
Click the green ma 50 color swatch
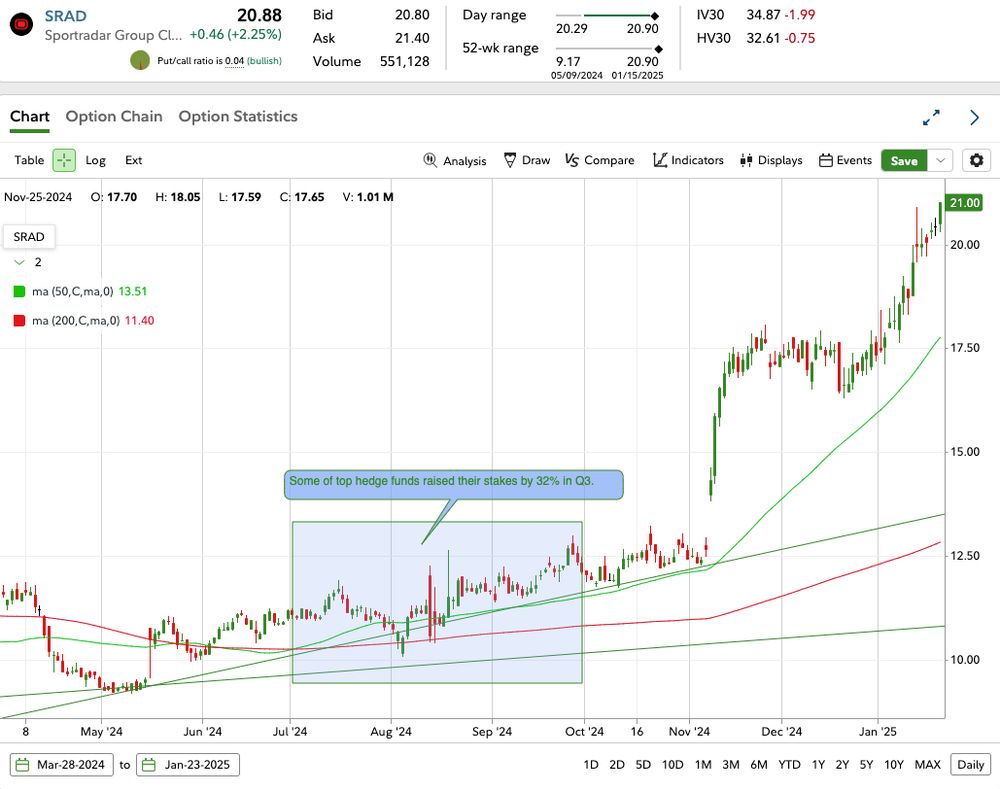19,291
